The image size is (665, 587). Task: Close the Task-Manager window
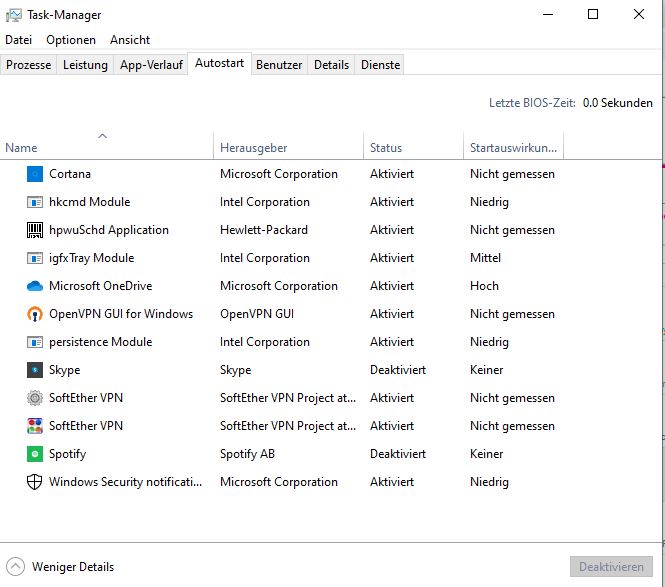pos(639,14)
